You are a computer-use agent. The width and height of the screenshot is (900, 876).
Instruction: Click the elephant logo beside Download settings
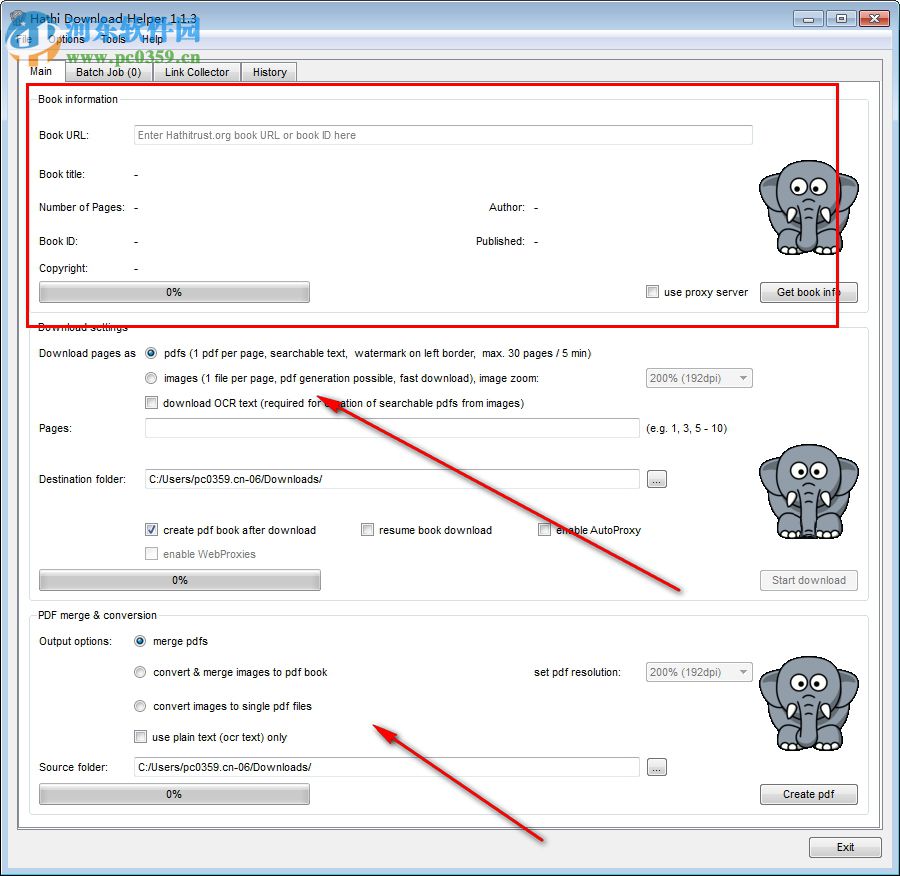[x=808, y=492]
